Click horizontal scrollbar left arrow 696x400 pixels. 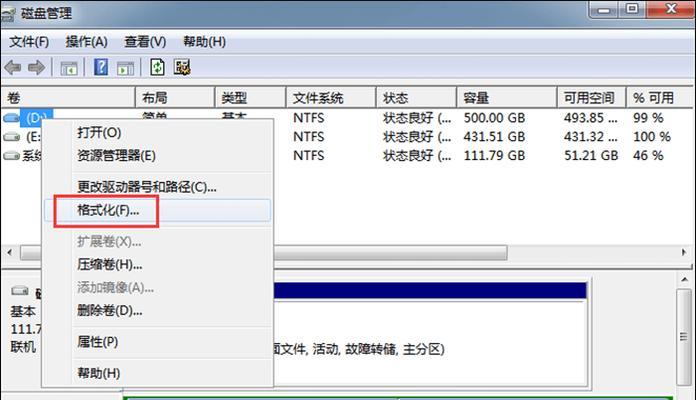click(9, 253)
